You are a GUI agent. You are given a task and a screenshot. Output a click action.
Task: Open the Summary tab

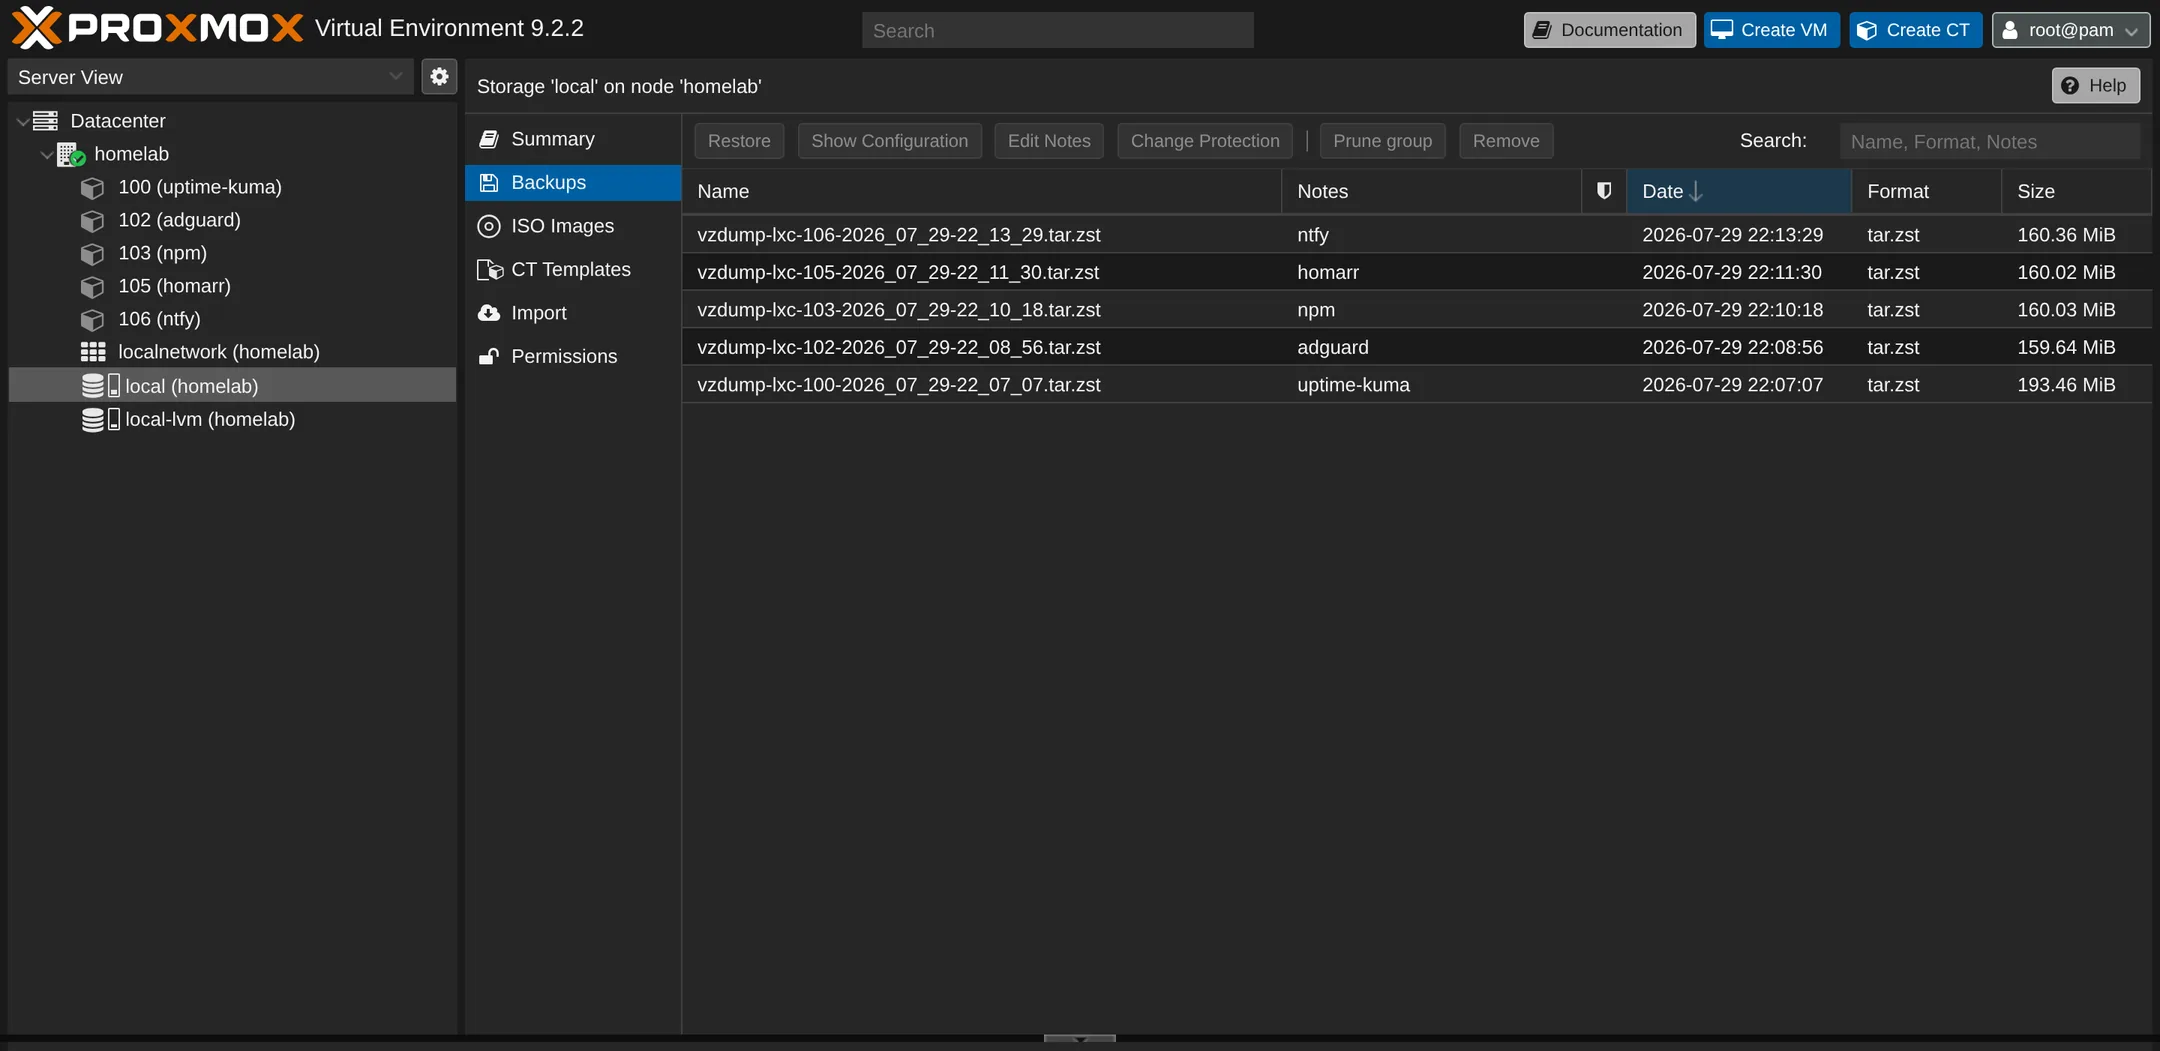coord(573,139)
